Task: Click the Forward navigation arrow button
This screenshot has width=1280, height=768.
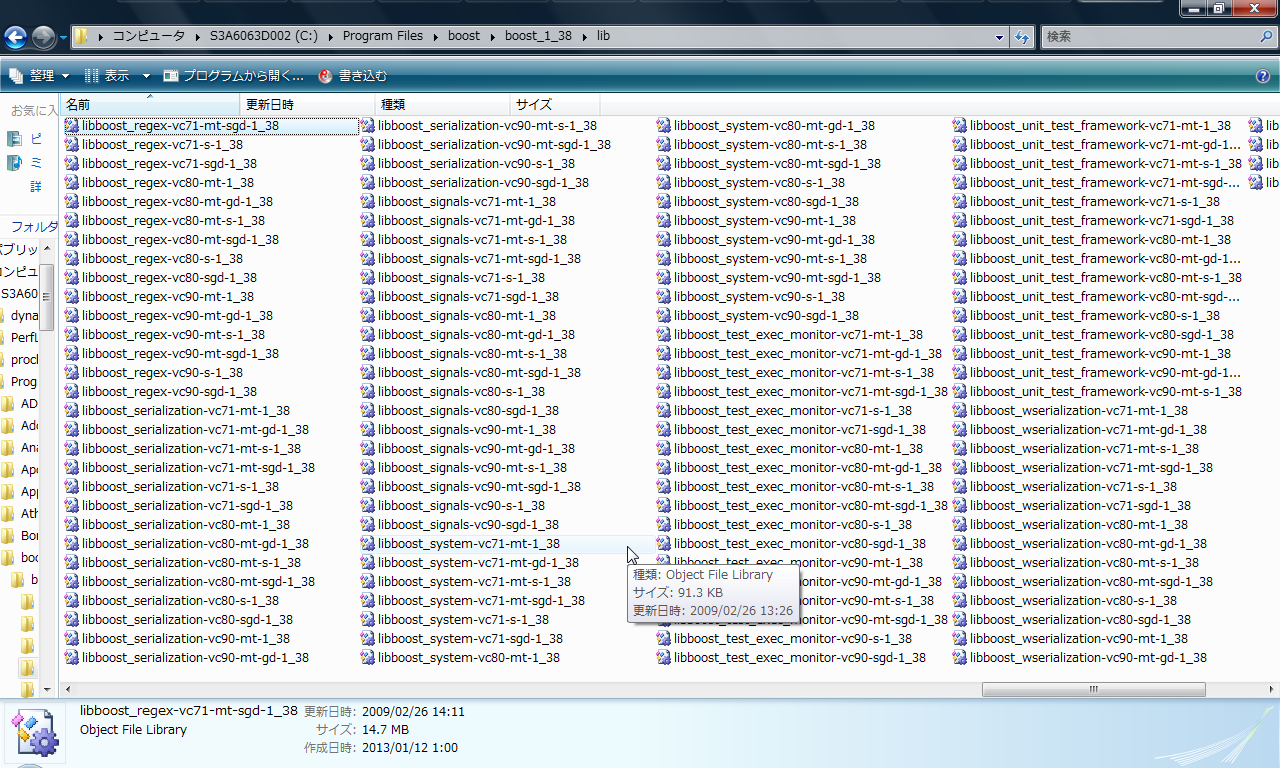Action: (43, 38)
